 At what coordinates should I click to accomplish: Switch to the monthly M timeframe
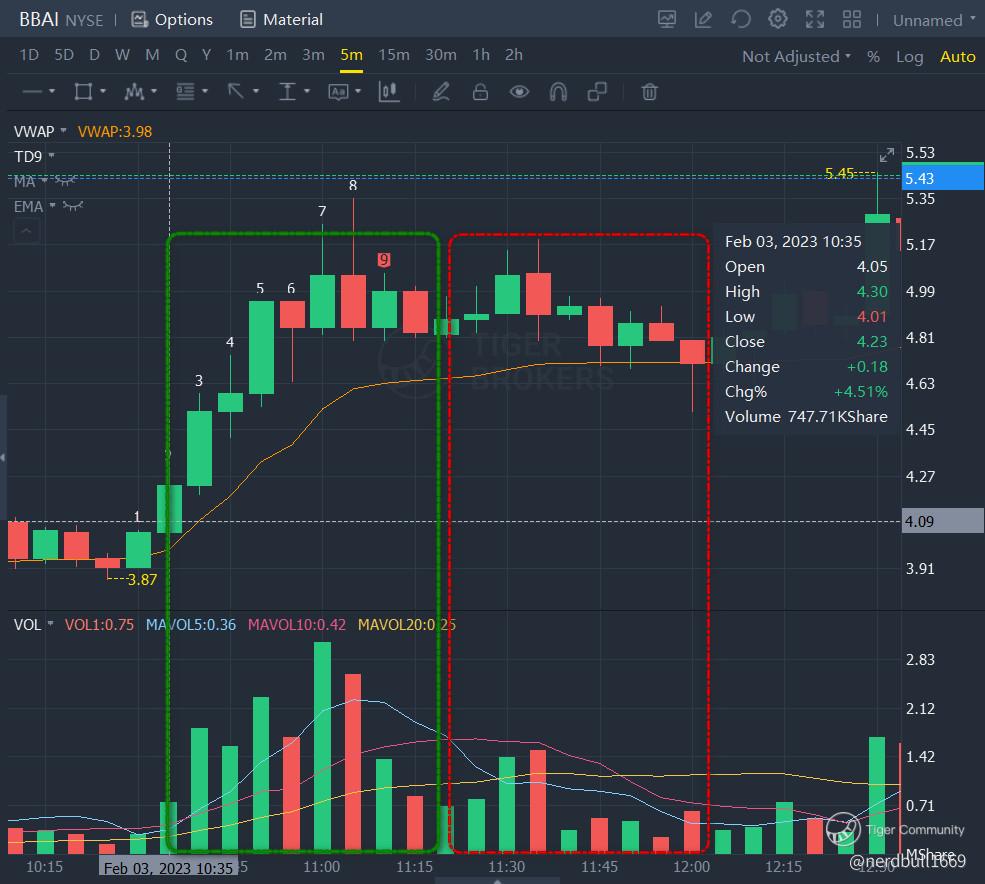(x=152, y=55)
